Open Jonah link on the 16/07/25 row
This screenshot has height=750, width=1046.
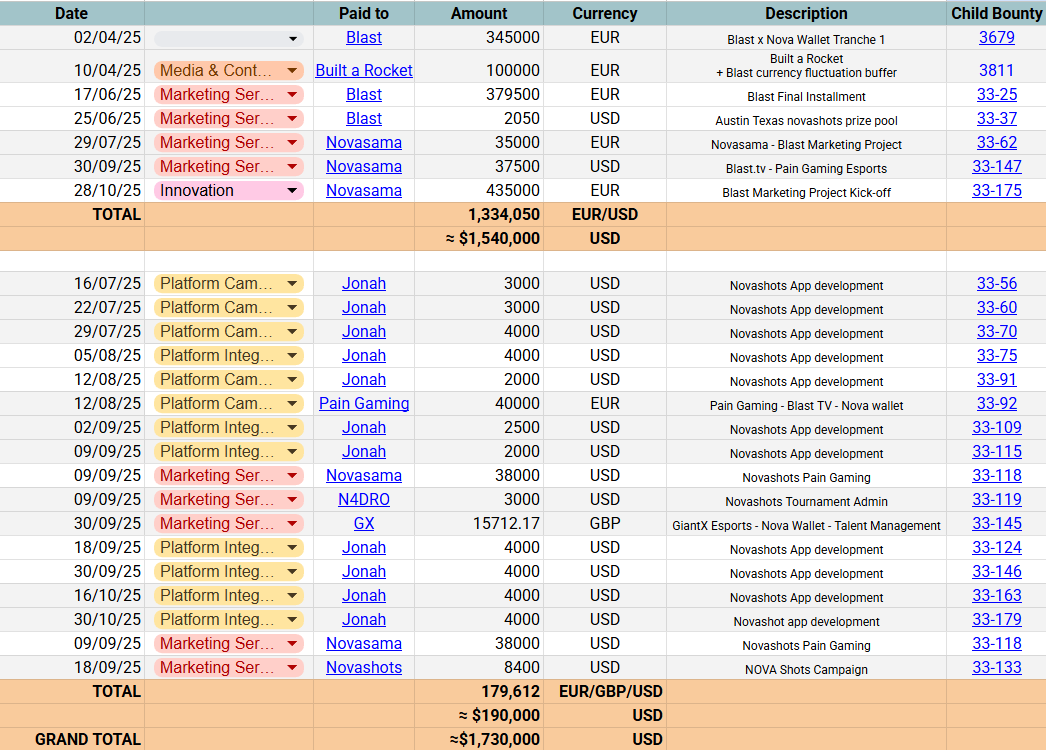click(364, 284)
